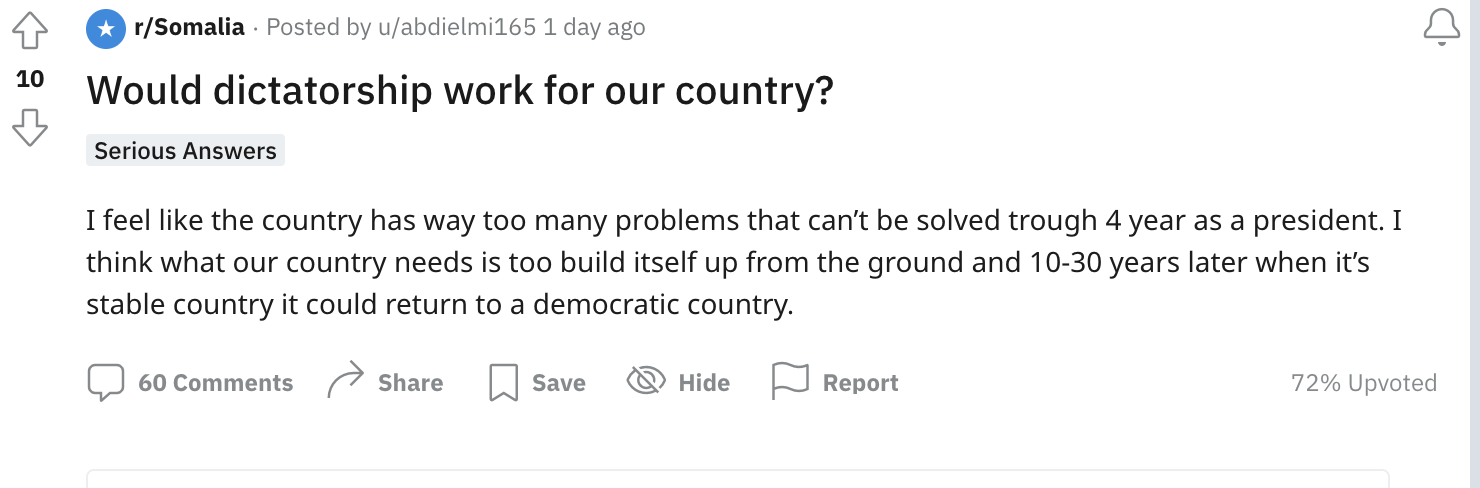The width and height of the screenshot is (1480, 488).
Task: Click the vote score number 10
Action: click(x=30, y=79)
